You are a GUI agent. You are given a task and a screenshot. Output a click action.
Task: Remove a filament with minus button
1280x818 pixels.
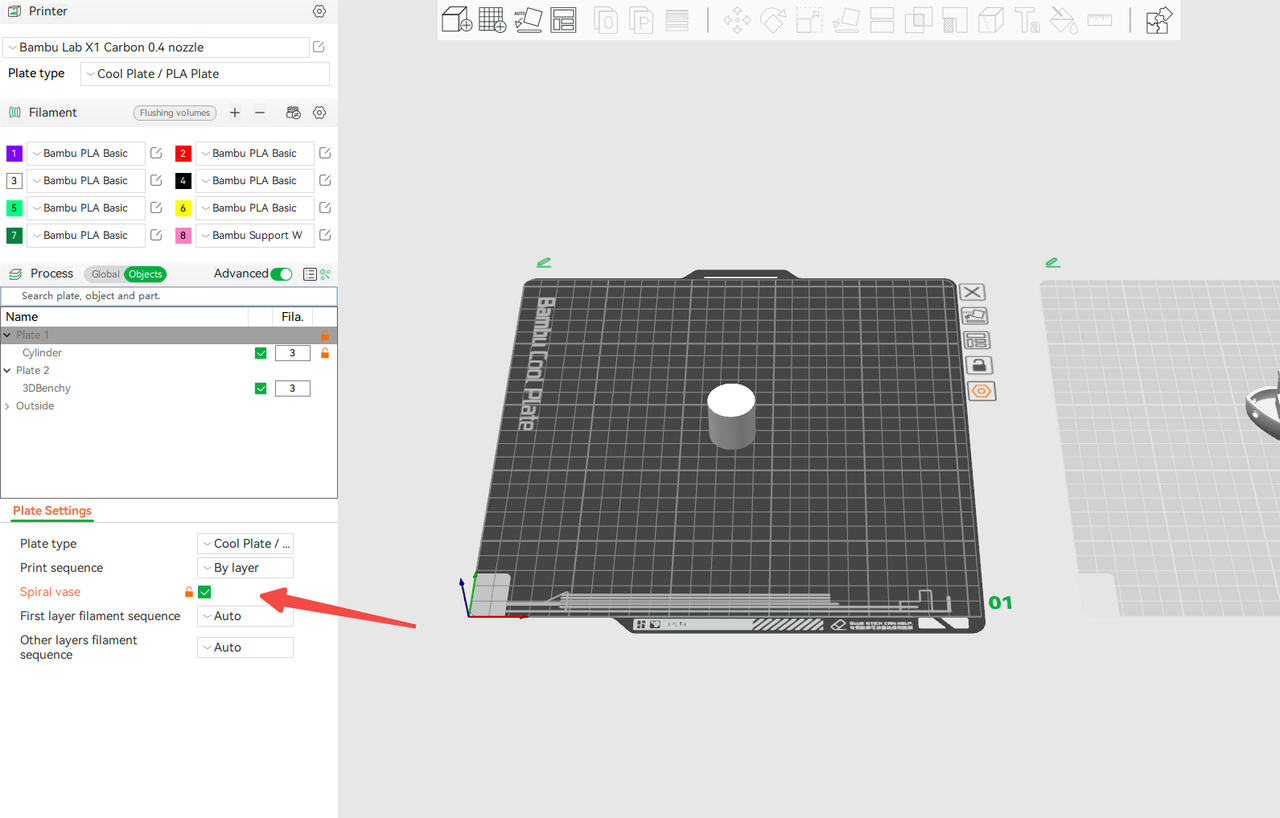[x=260, y=113]
